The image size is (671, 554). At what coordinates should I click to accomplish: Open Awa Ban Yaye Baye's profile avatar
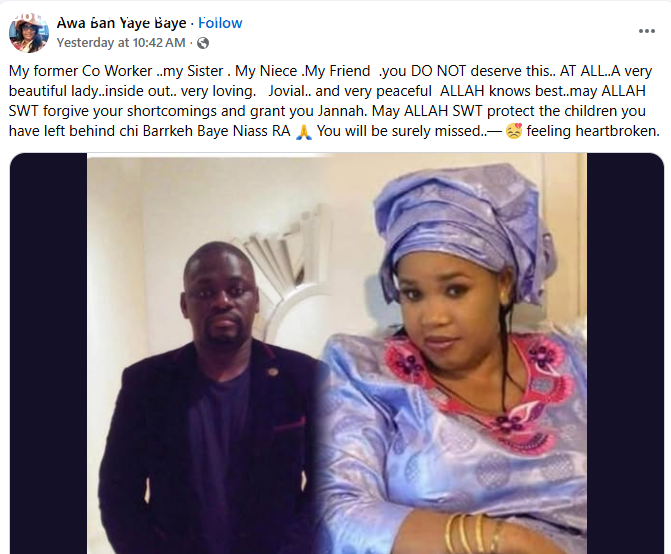point(29,33)
